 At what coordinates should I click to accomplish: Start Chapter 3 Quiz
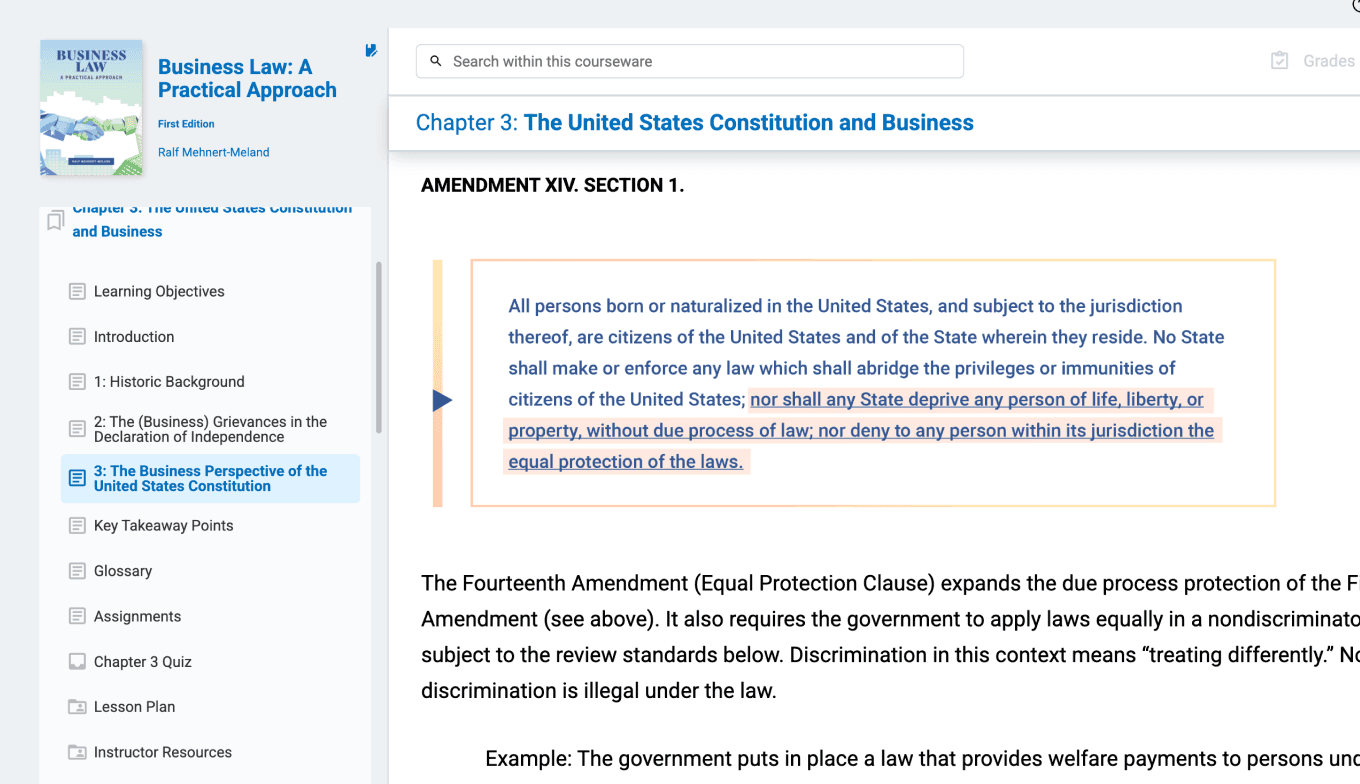tap(142, 661)
